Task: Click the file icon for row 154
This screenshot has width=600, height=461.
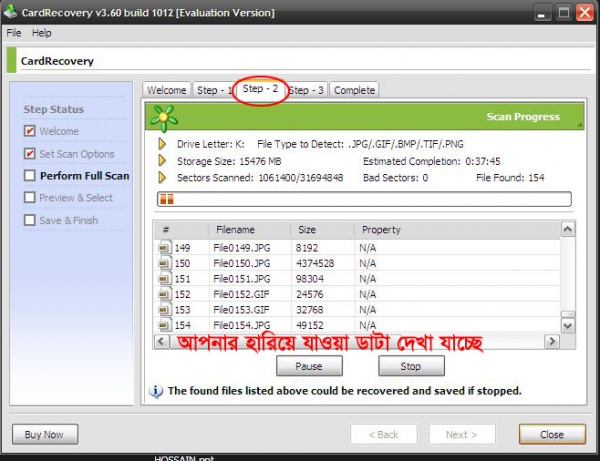Action: pyautogui.click(x=165, y=325)
